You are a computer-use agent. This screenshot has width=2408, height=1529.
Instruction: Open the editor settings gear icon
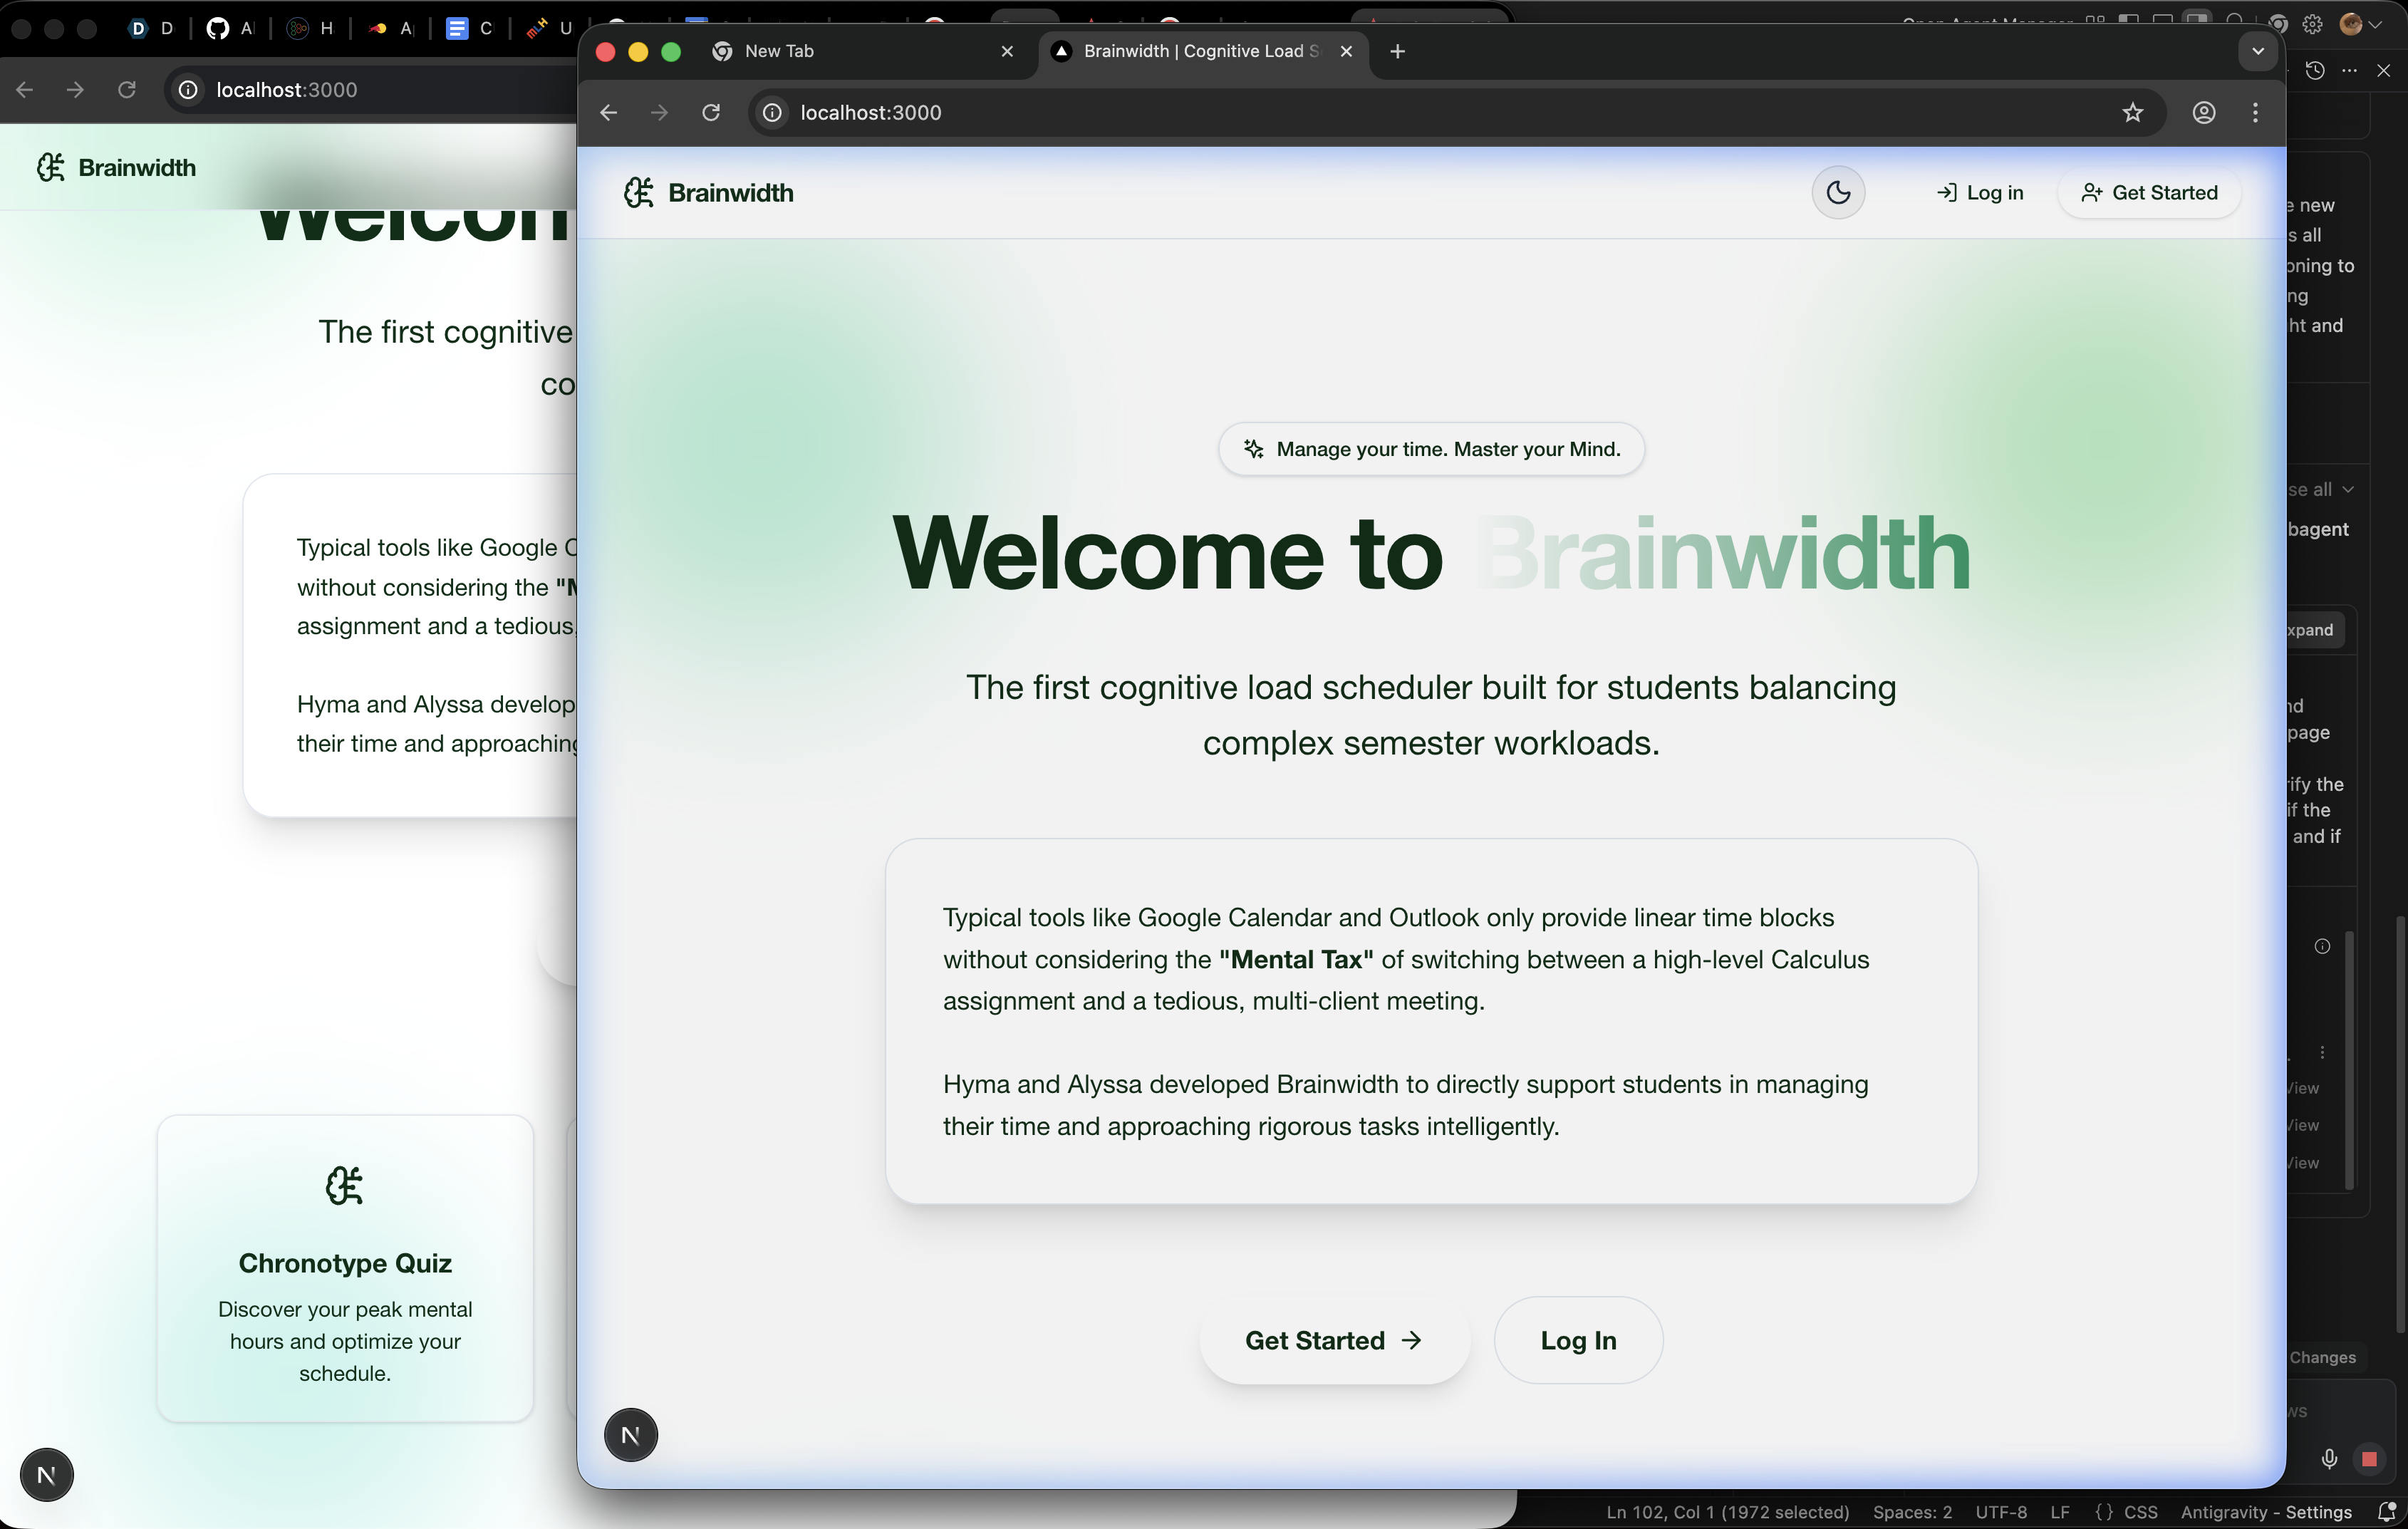2312,25
